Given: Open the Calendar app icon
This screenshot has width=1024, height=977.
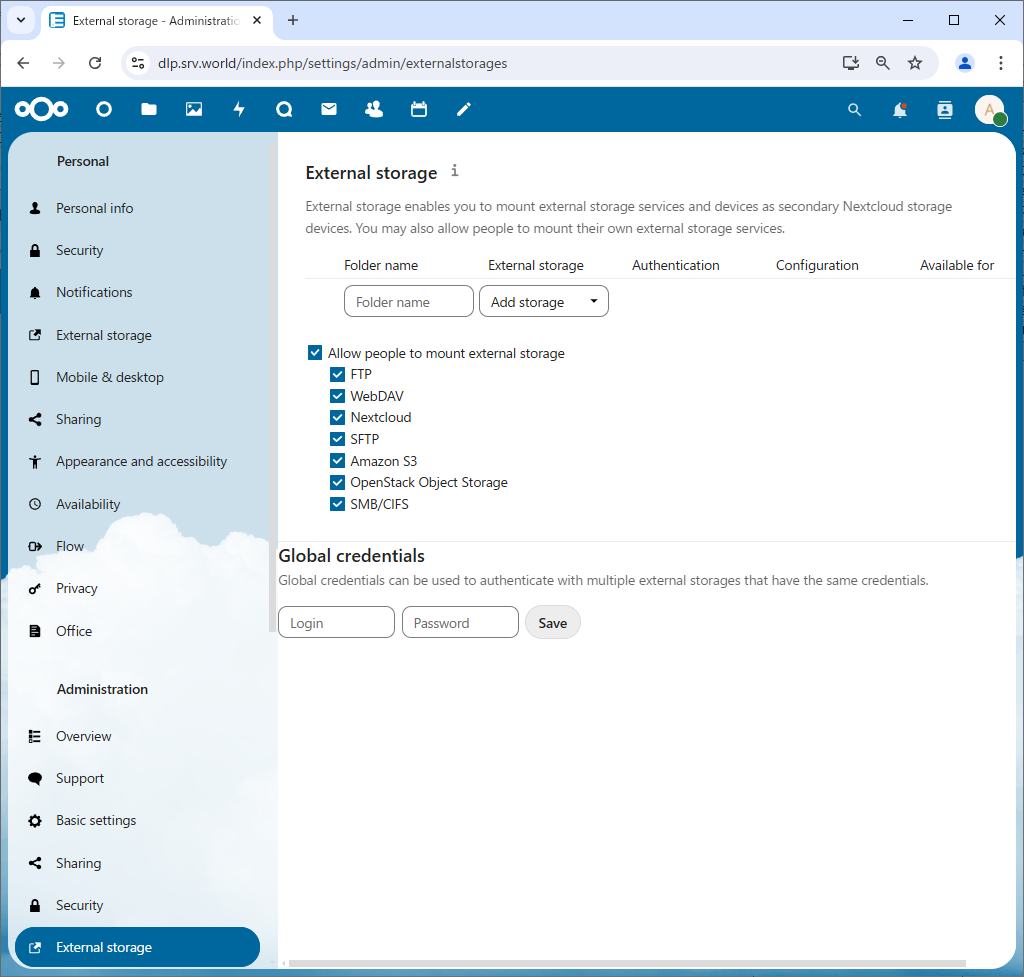Looking at the screenshot, I should [419, 110].
